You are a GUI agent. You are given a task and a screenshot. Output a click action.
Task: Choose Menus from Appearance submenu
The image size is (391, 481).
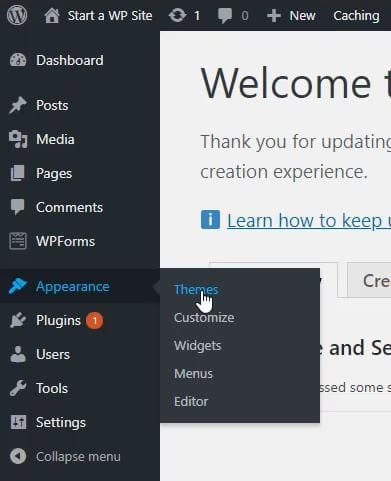click(x=193, y=374)
